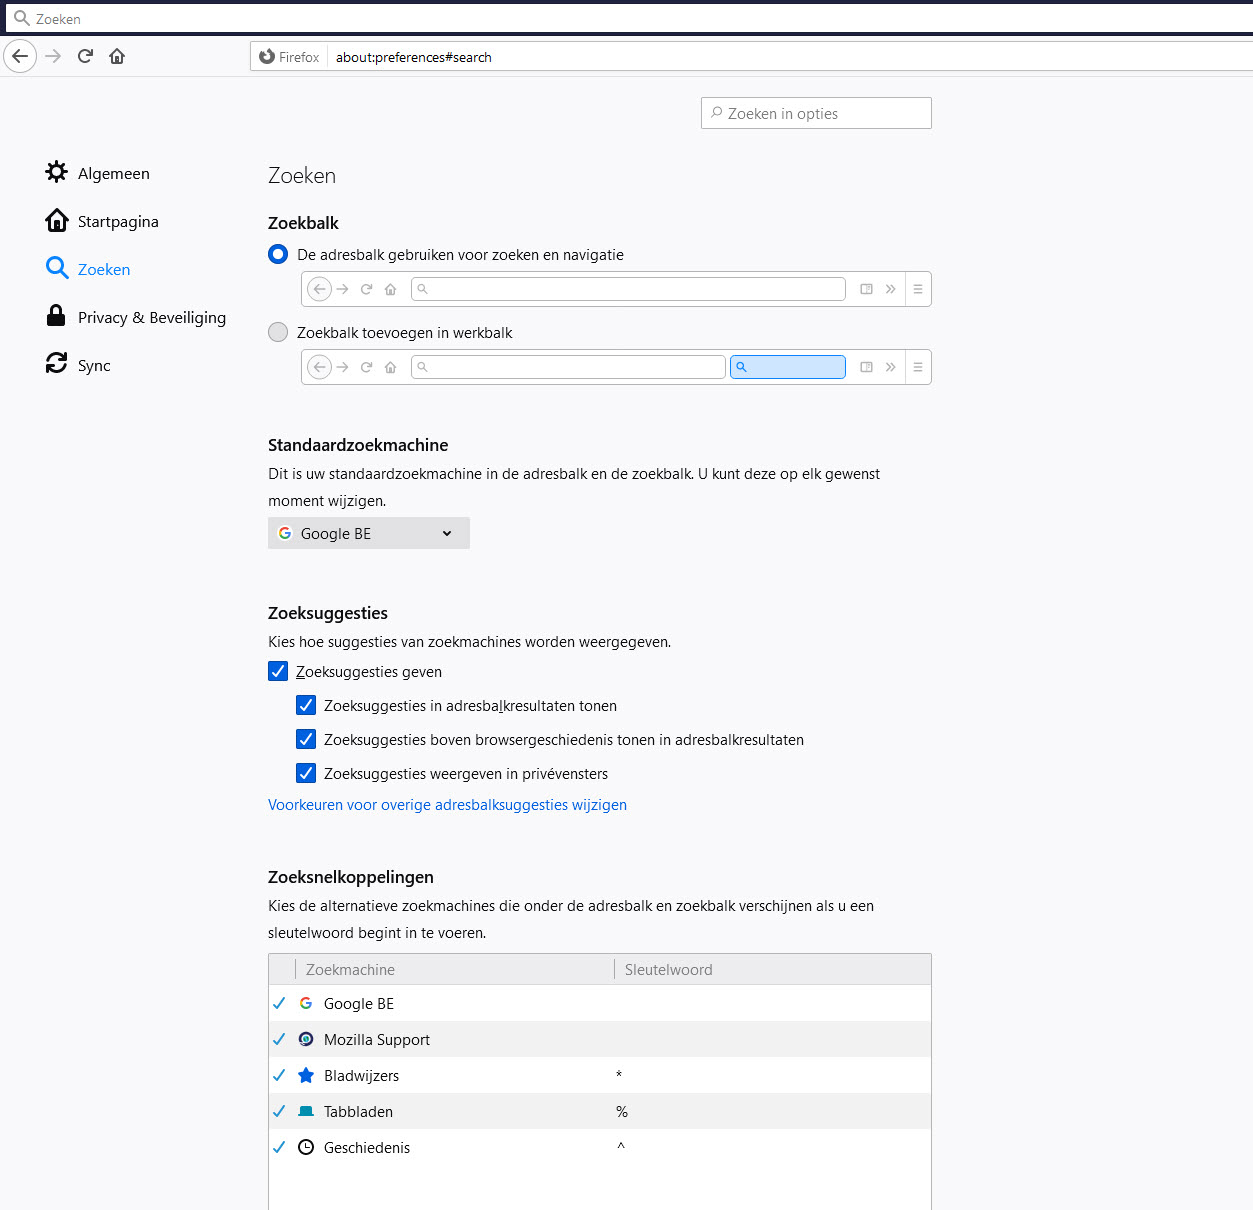Click the Google logo in Google BE row

click(306, 1003)
